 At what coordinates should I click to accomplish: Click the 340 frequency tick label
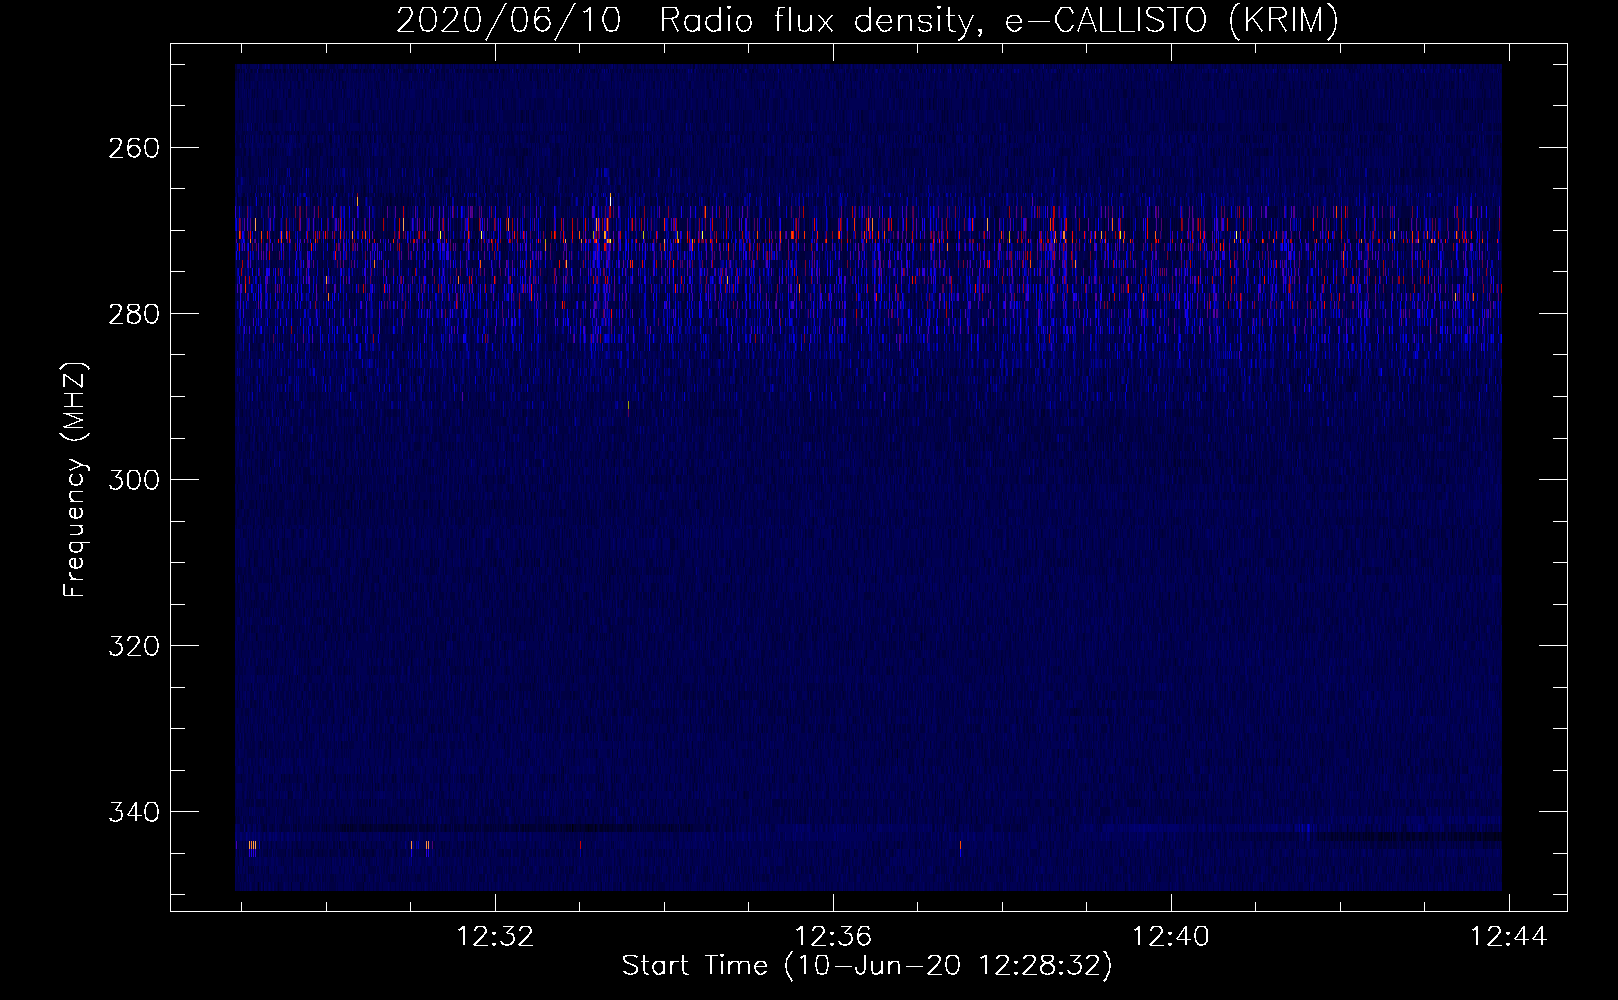coord(133,812)
